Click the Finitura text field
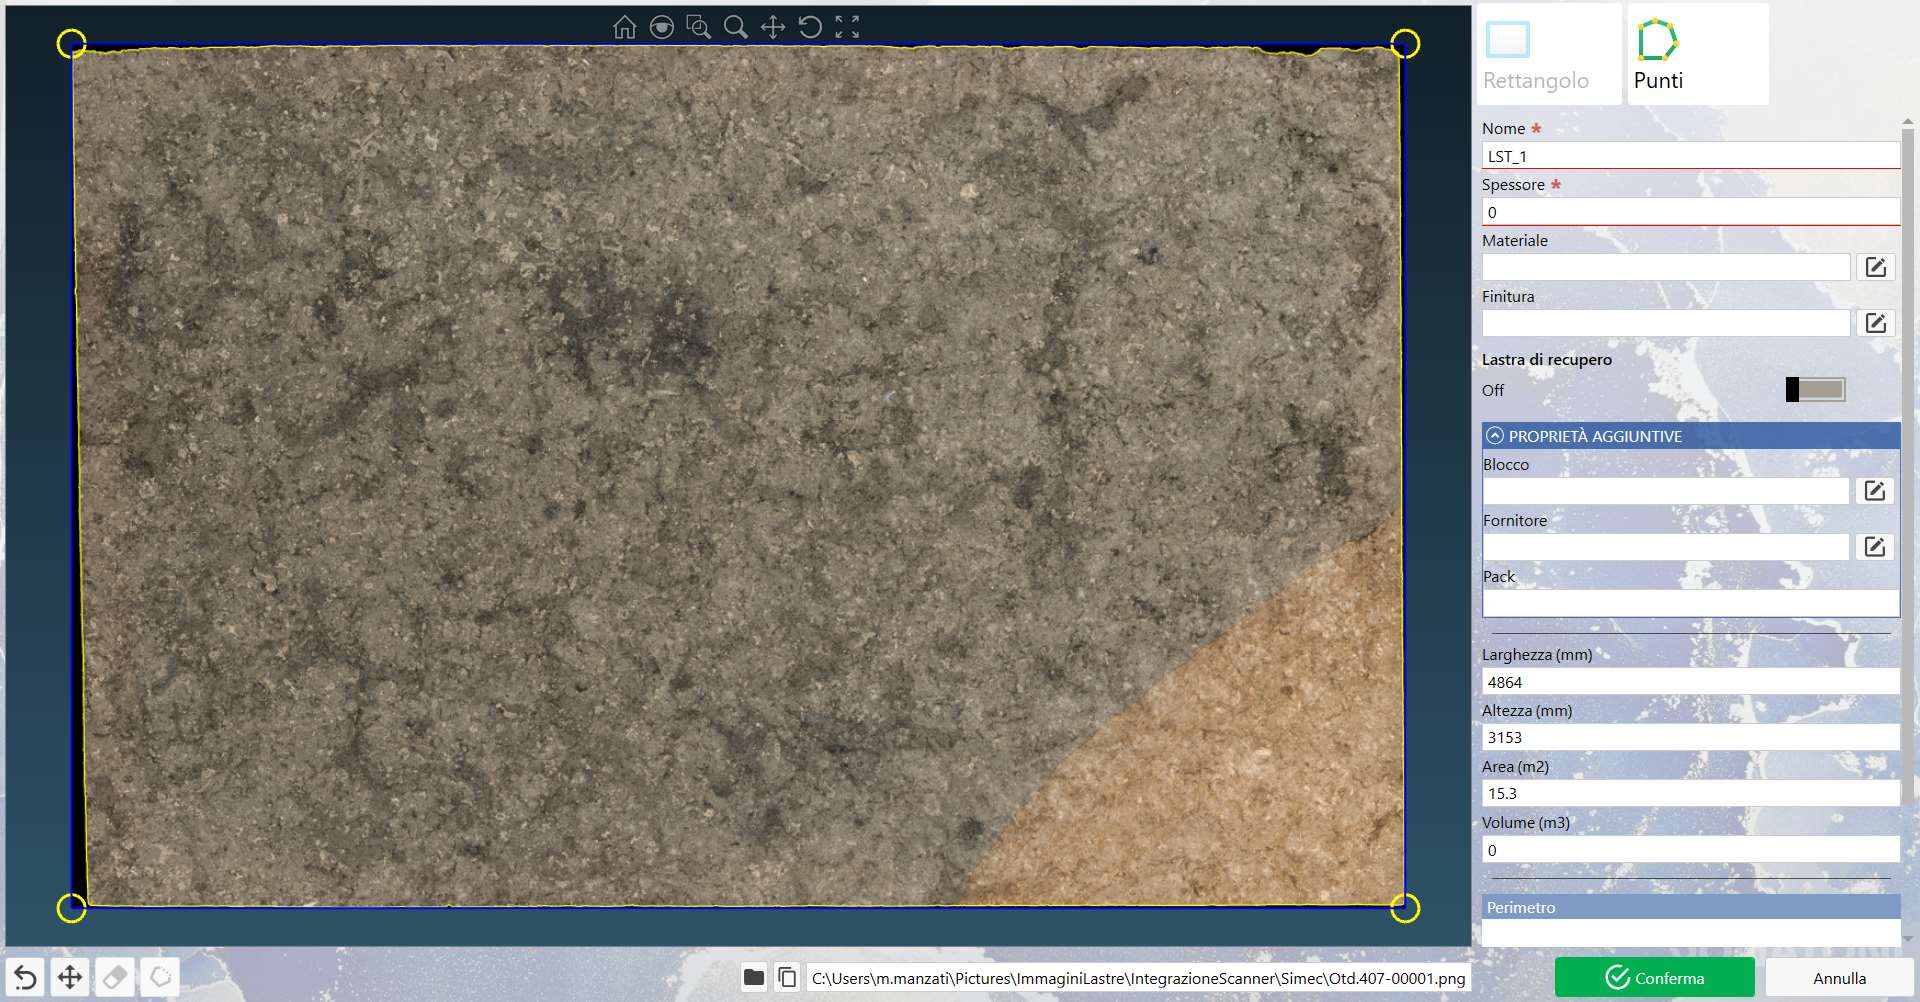The image size is (1920, 1002). tap(1666, 323)
